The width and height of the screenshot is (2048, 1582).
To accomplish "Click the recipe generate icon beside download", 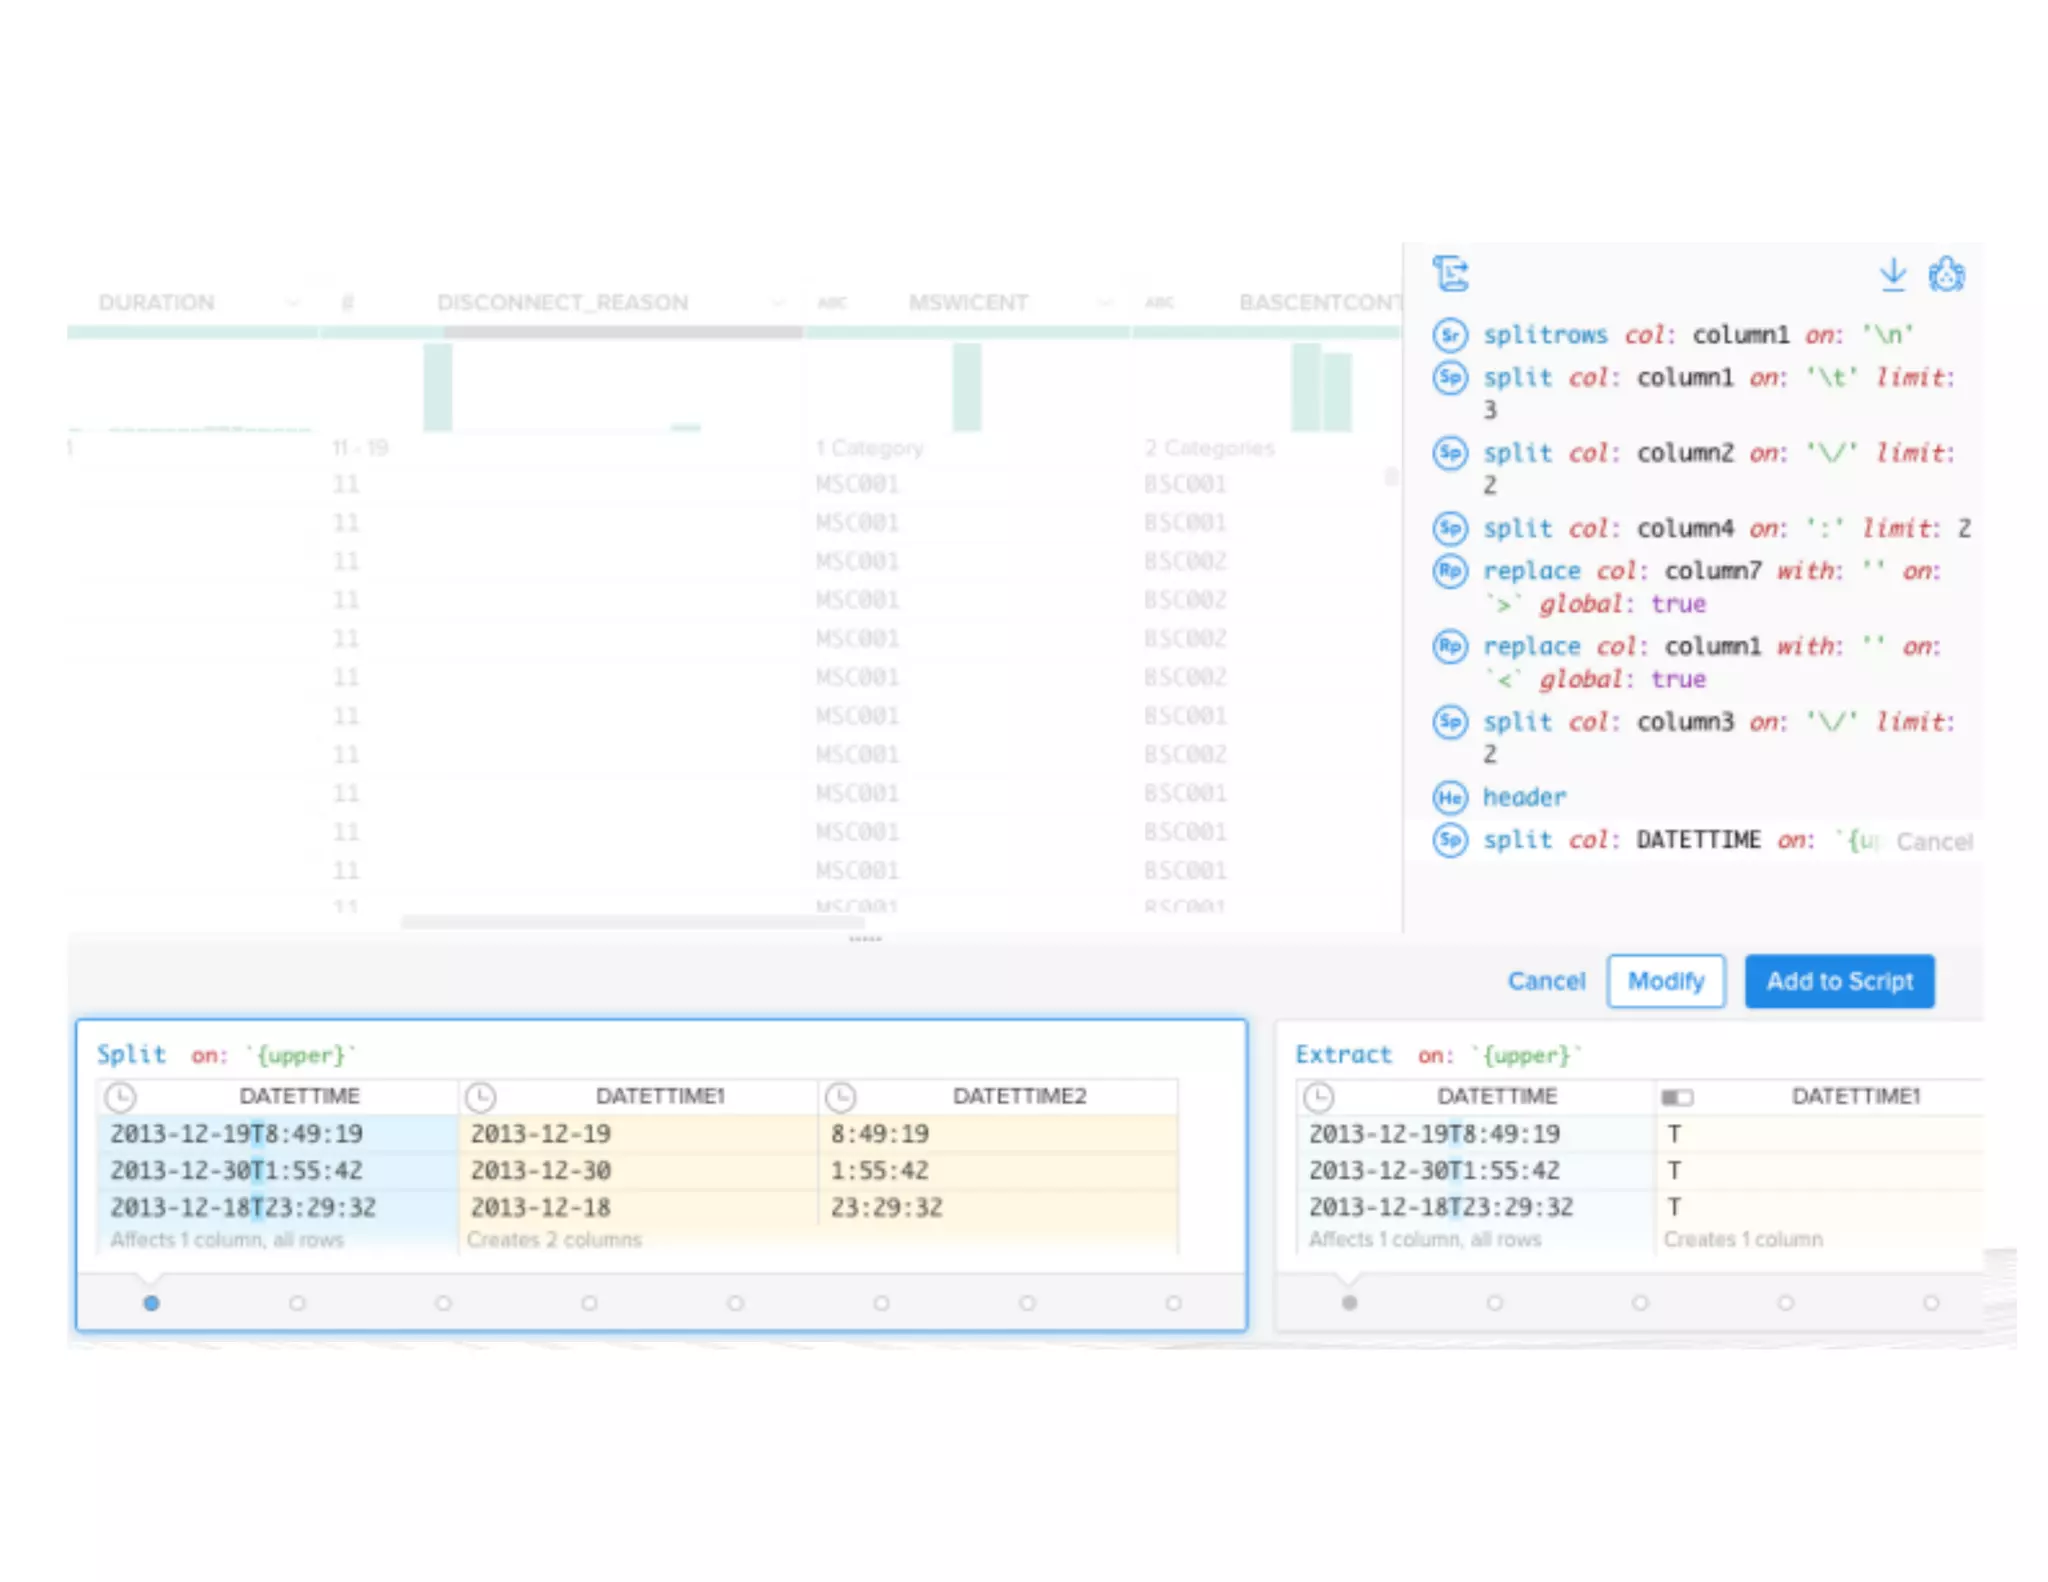I will coord(1946,274).
